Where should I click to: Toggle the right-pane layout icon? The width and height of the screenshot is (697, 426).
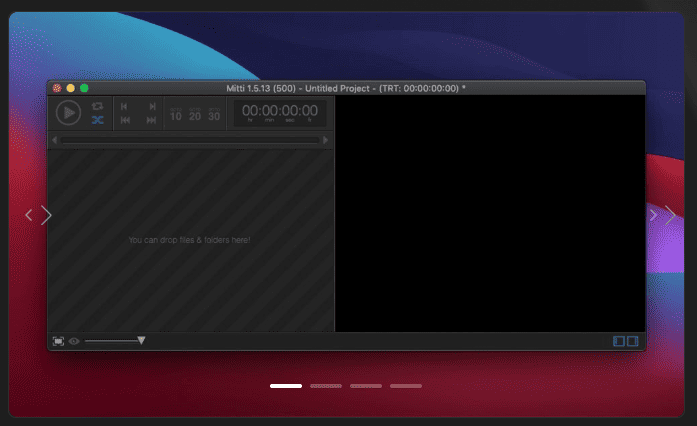tap(633, 341)
